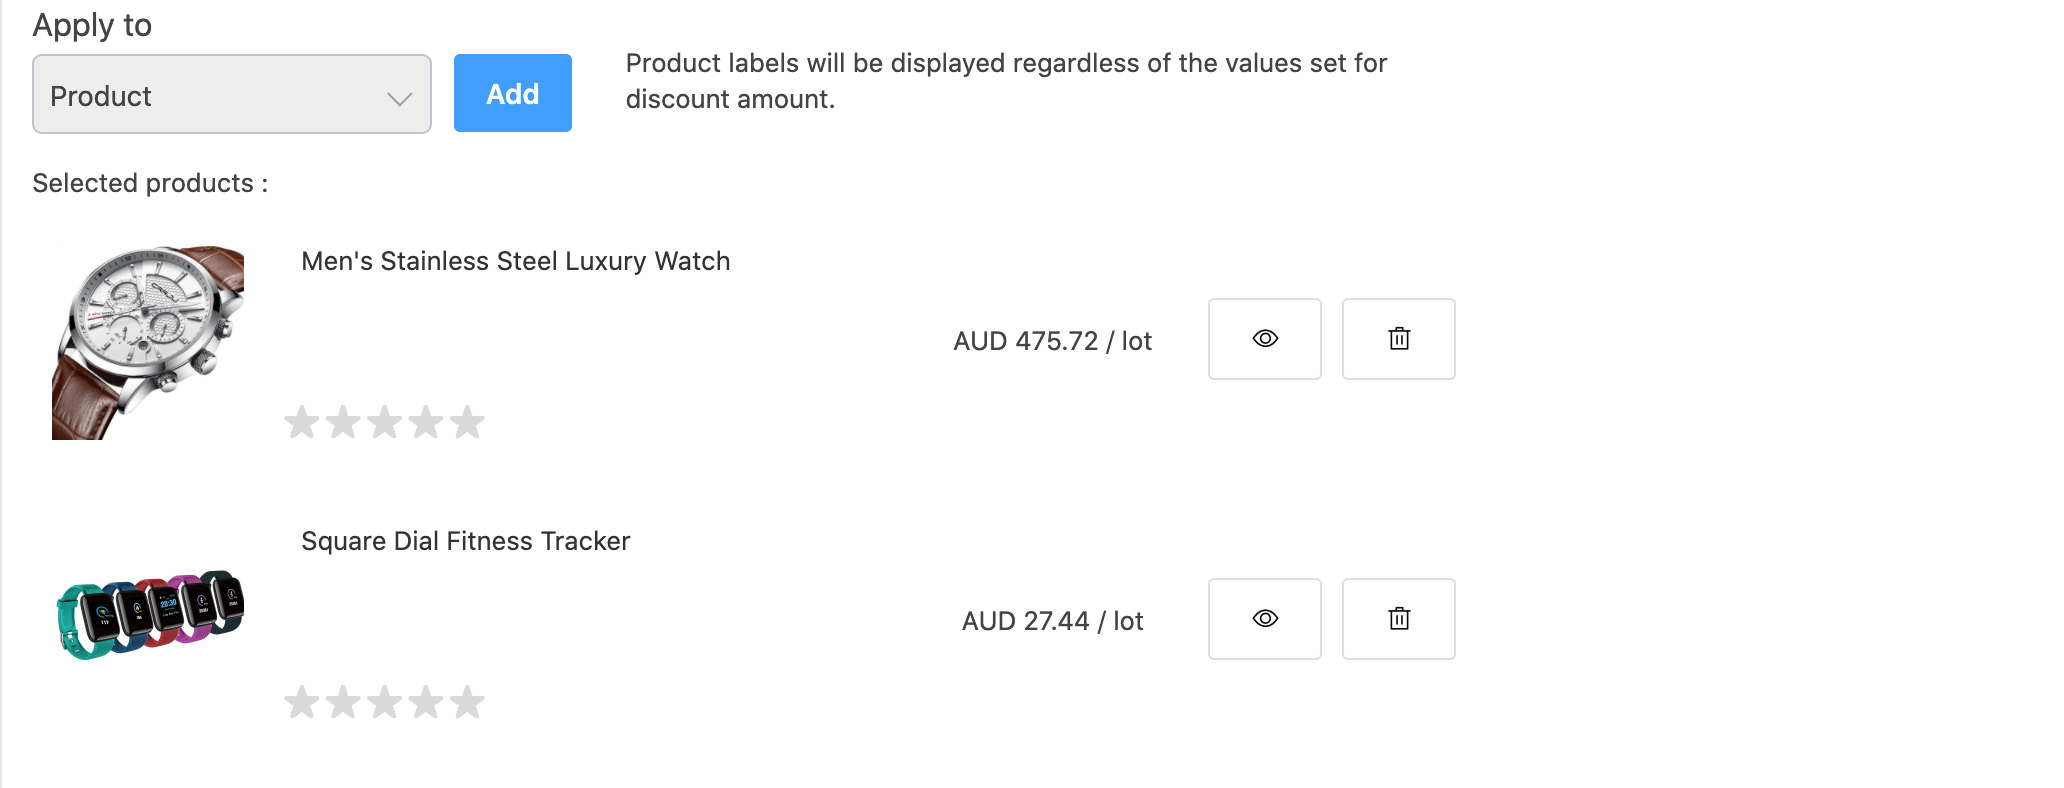2064x788 pixels.
Task: Click the fifth rating star under the luxury watch
Action: pyautogui.click(x=467, y=422)
